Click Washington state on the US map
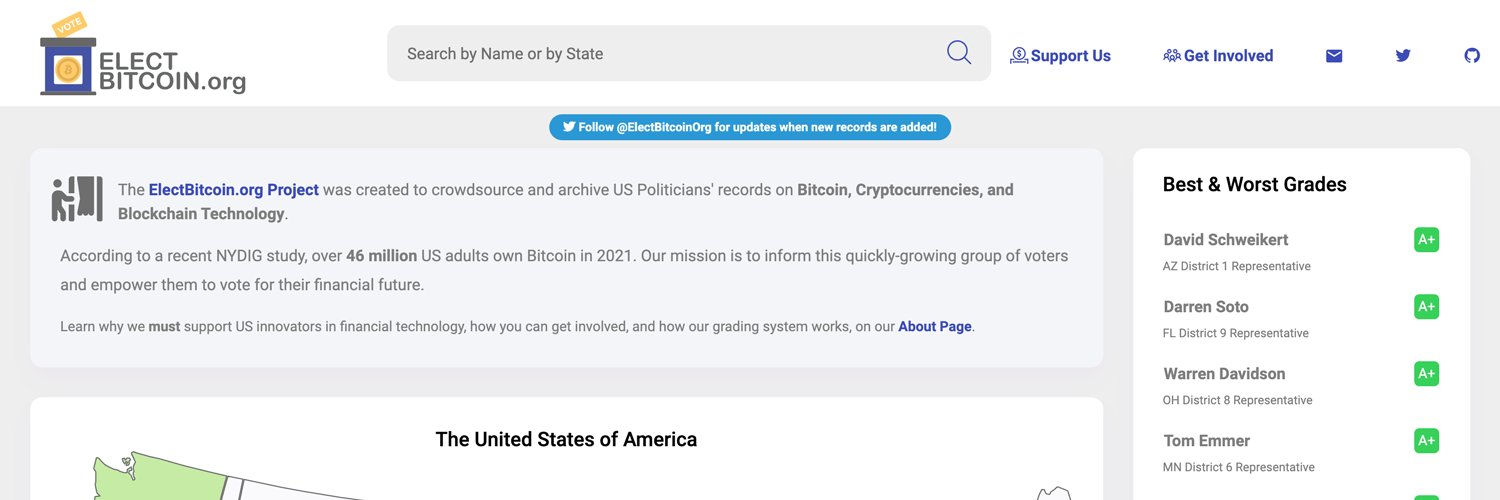Image resolution: width=1500 pixels, height=500 pixels. (x=170, y=481)
